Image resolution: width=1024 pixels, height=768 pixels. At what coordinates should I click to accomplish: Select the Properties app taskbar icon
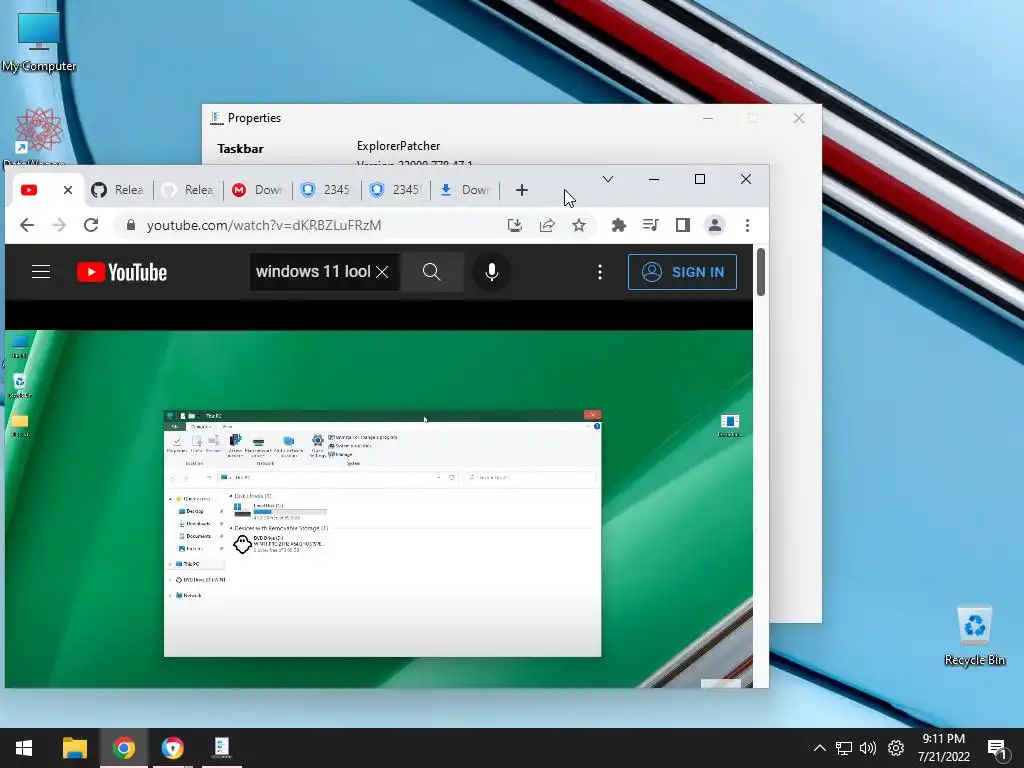click(x=221, y=748)
